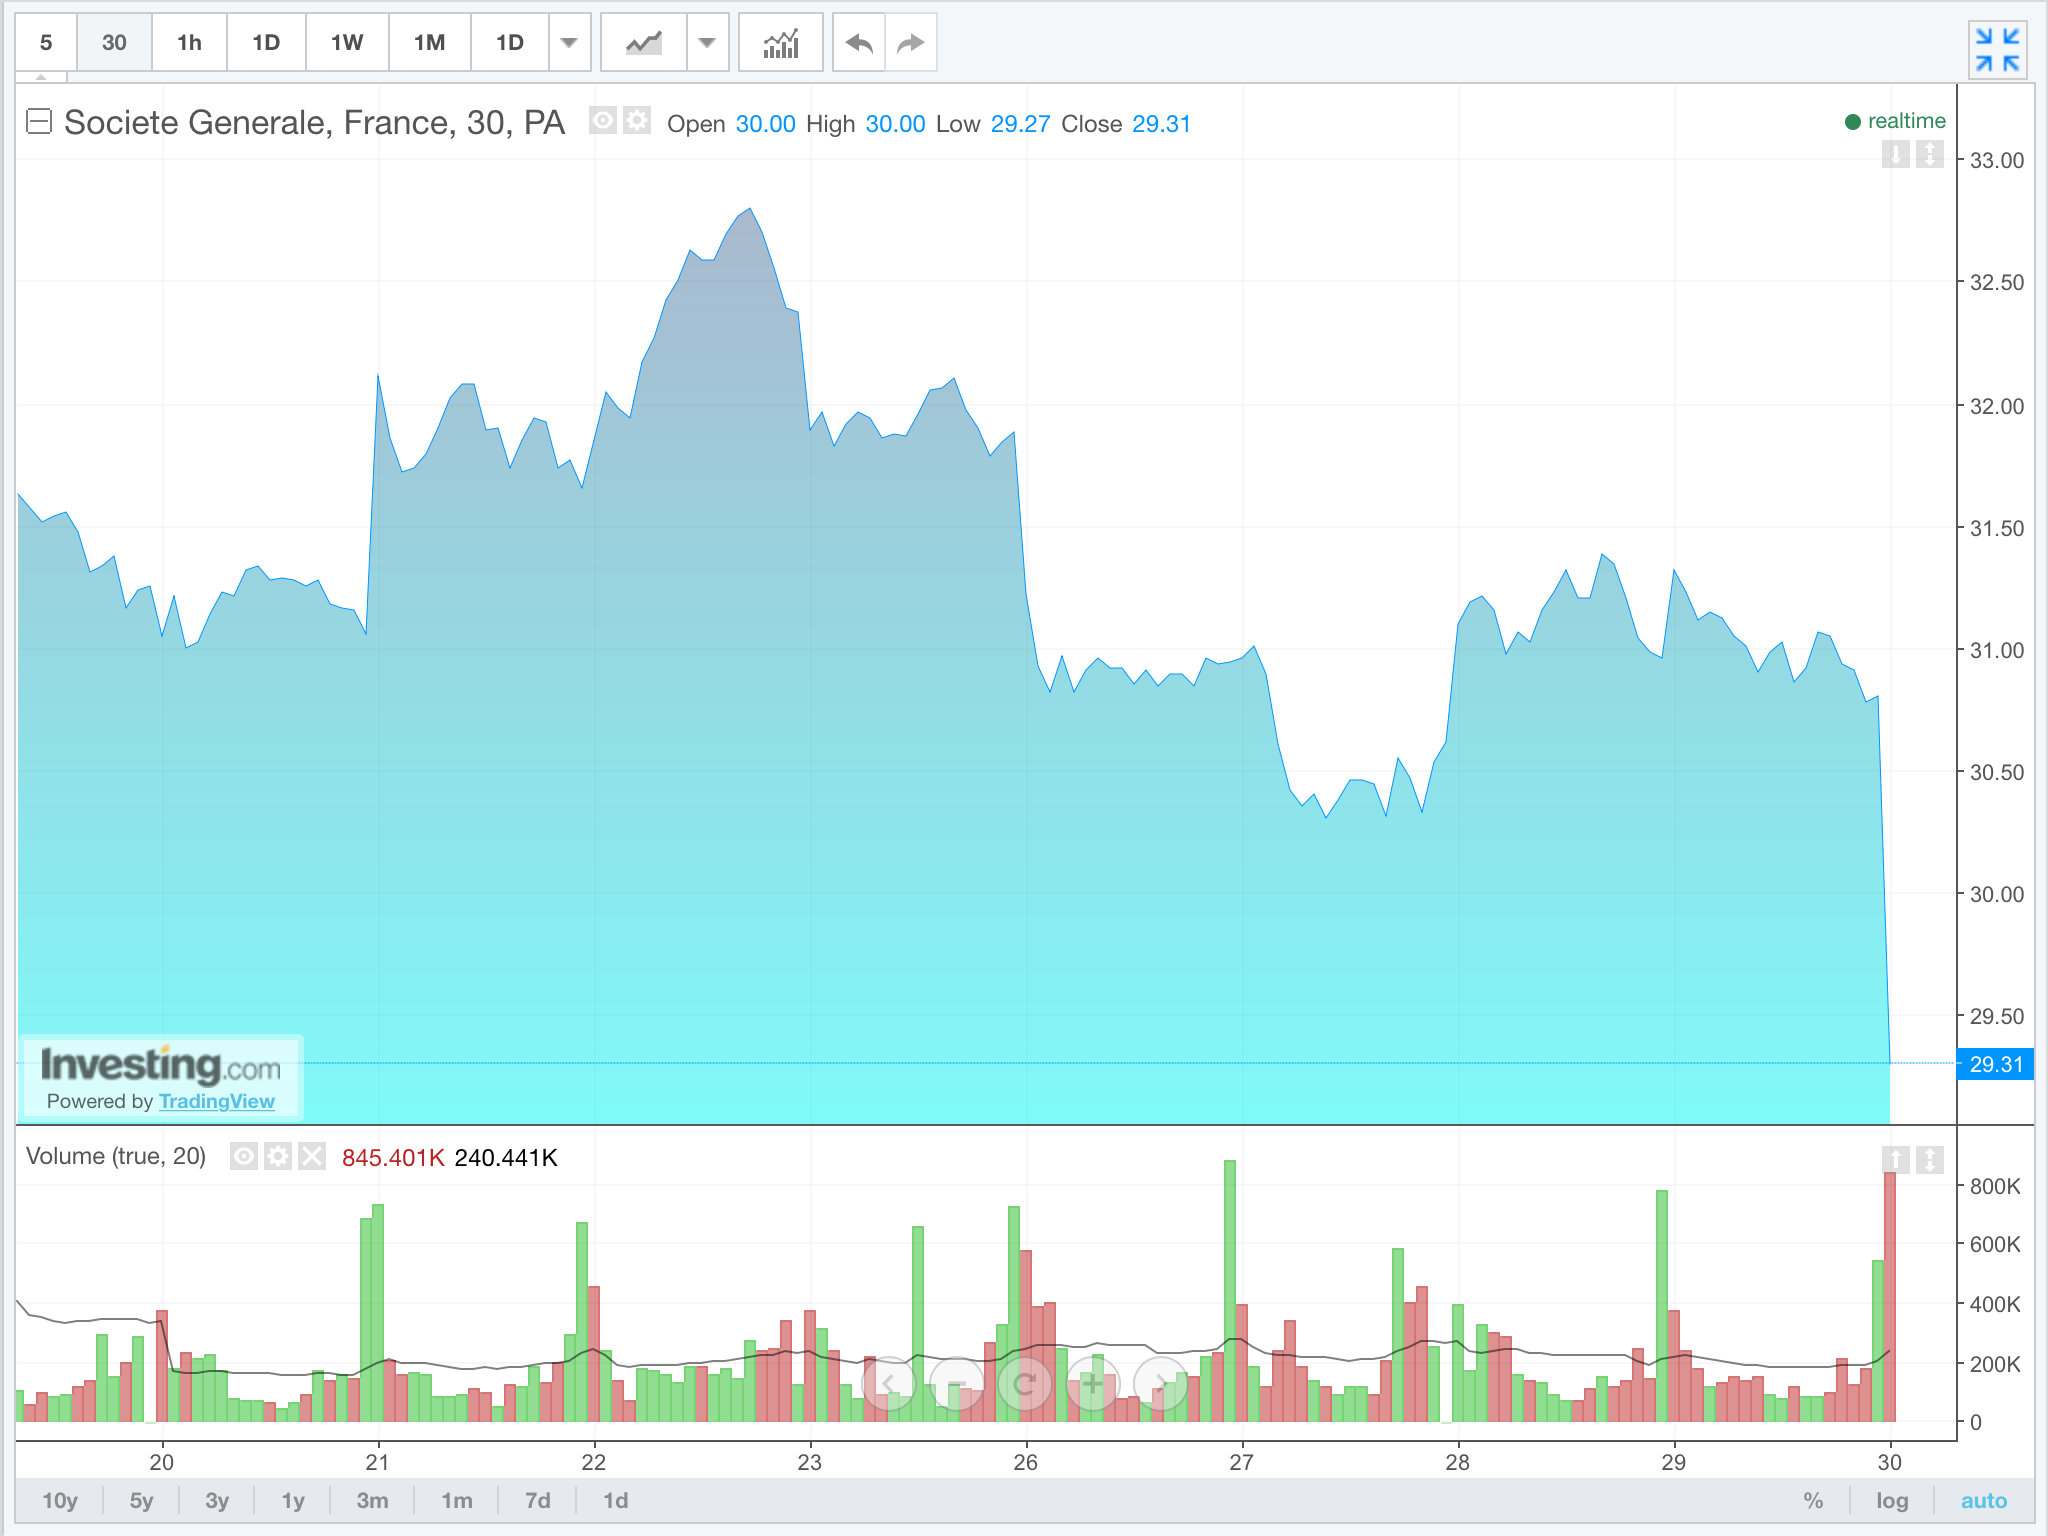
Task: Collapse the Societe Generale legend box
Action: point(38,122)
